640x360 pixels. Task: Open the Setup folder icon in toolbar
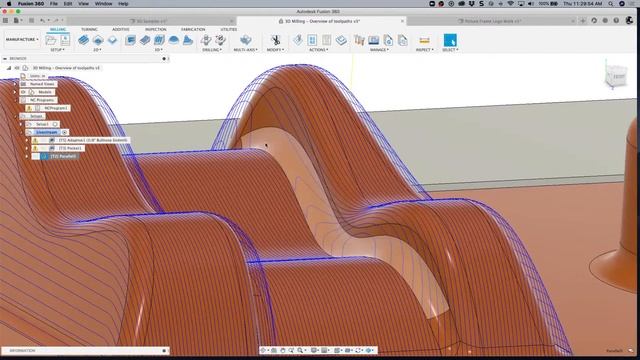click(x=51, y=40)
